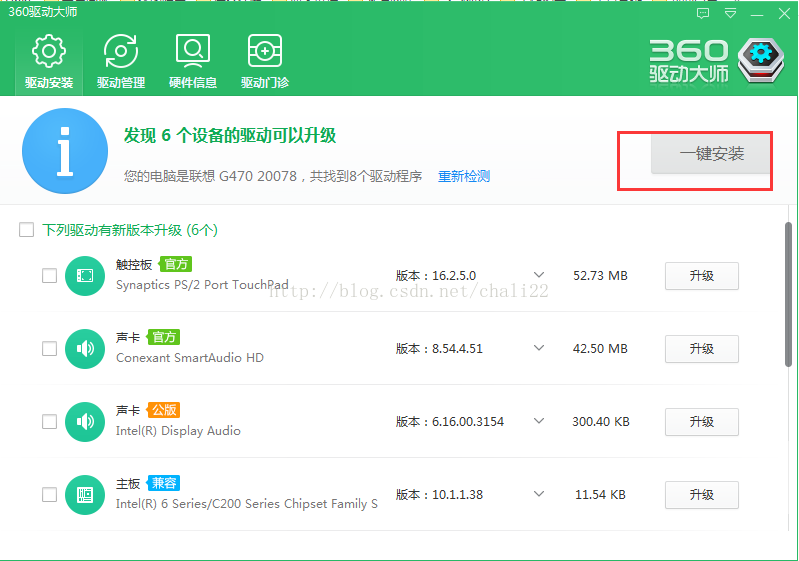Click the 触控板 touchpad device icon
This screenshot has width=799, height=561.
pos(85,276)
